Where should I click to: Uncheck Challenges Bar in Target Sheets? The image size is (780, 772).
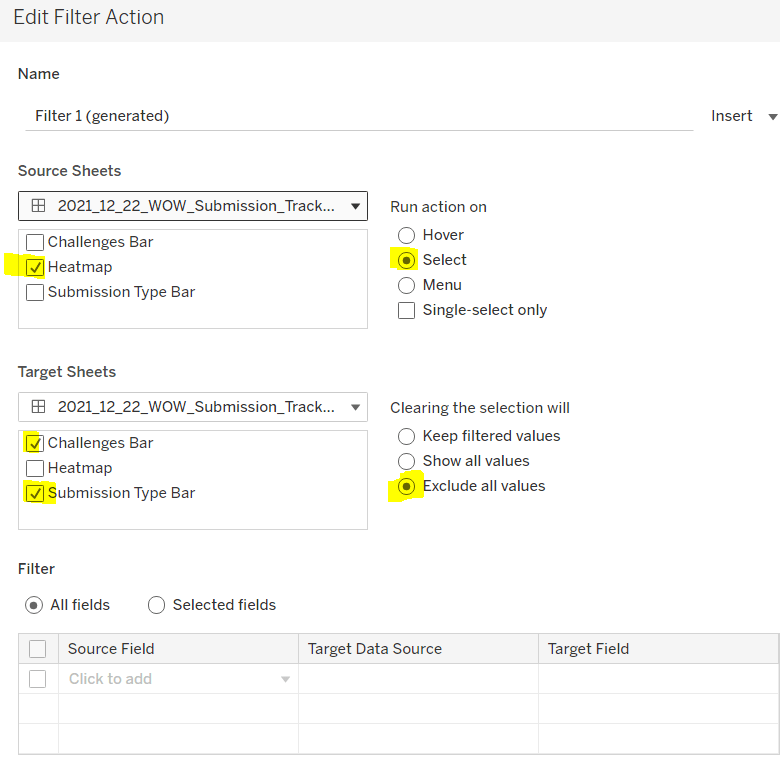[x=35, y=443]
